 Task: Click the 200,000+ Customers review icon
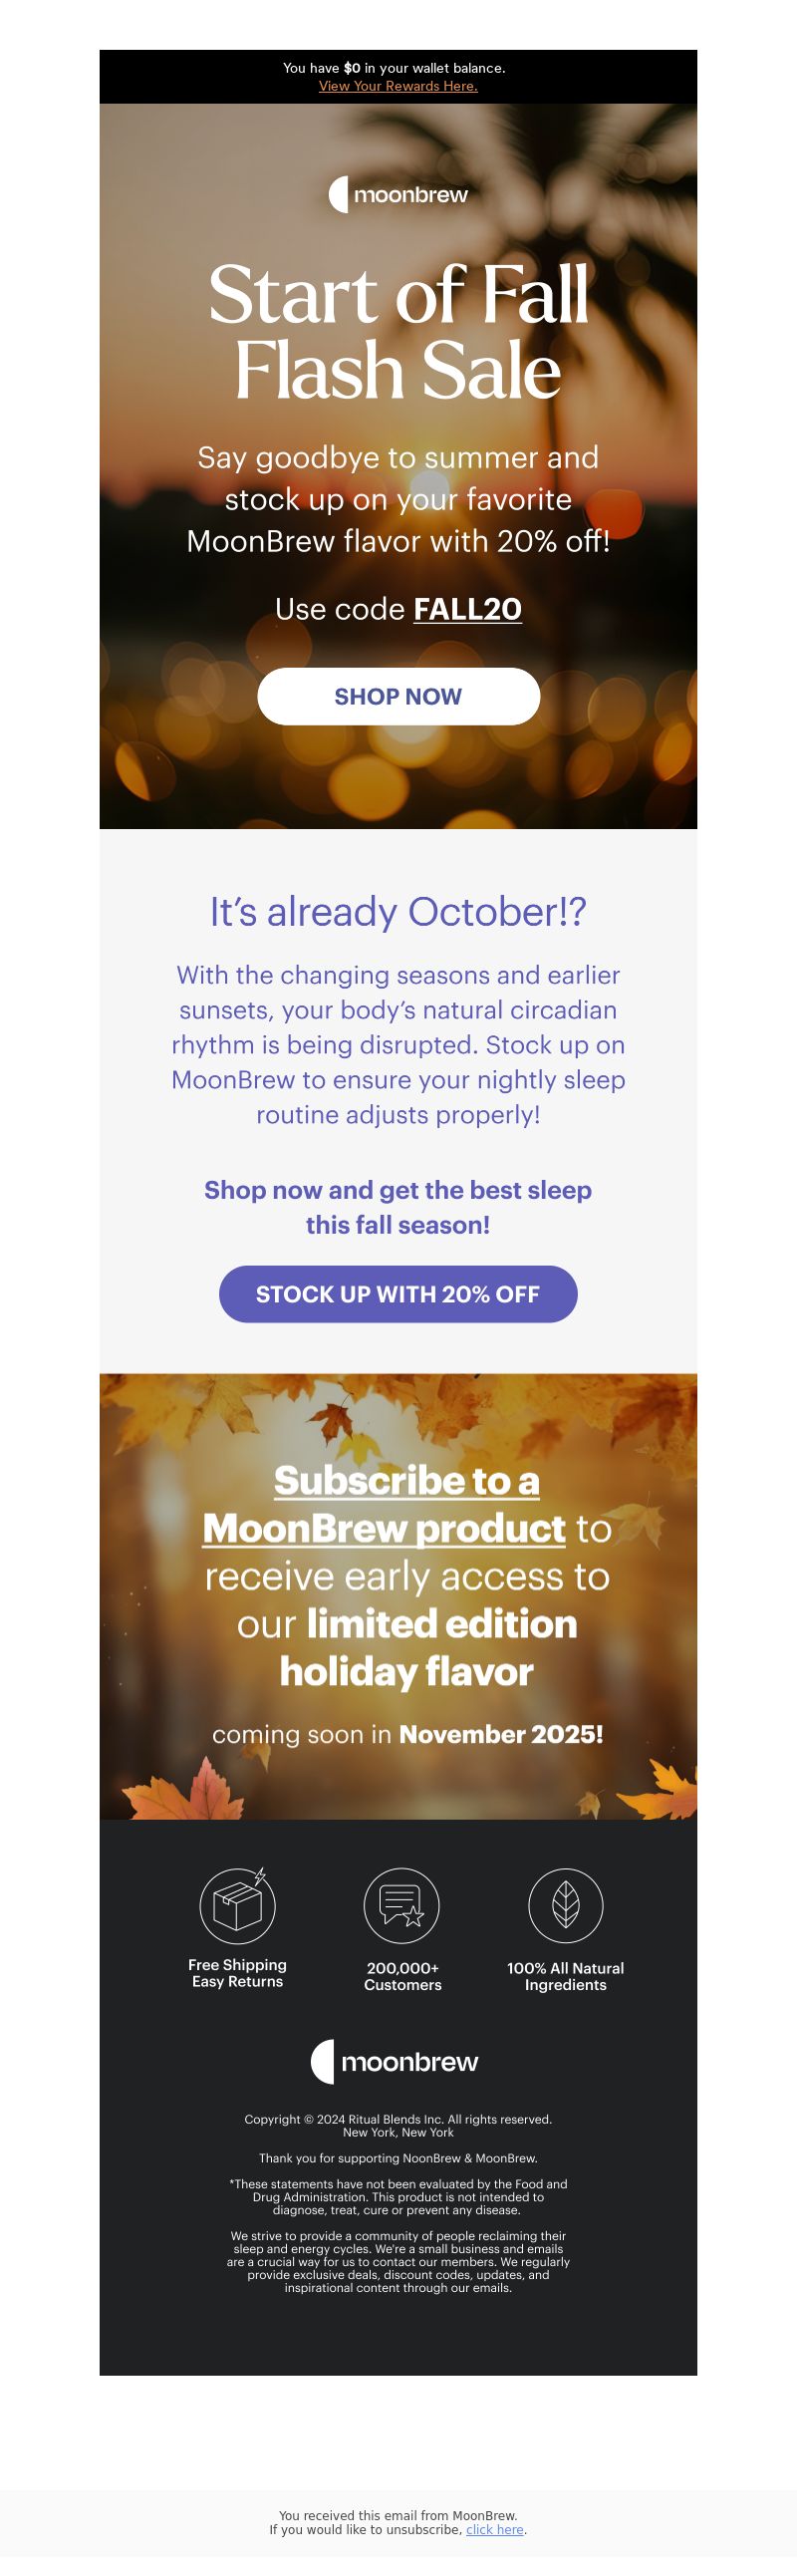coord(401,1905)
